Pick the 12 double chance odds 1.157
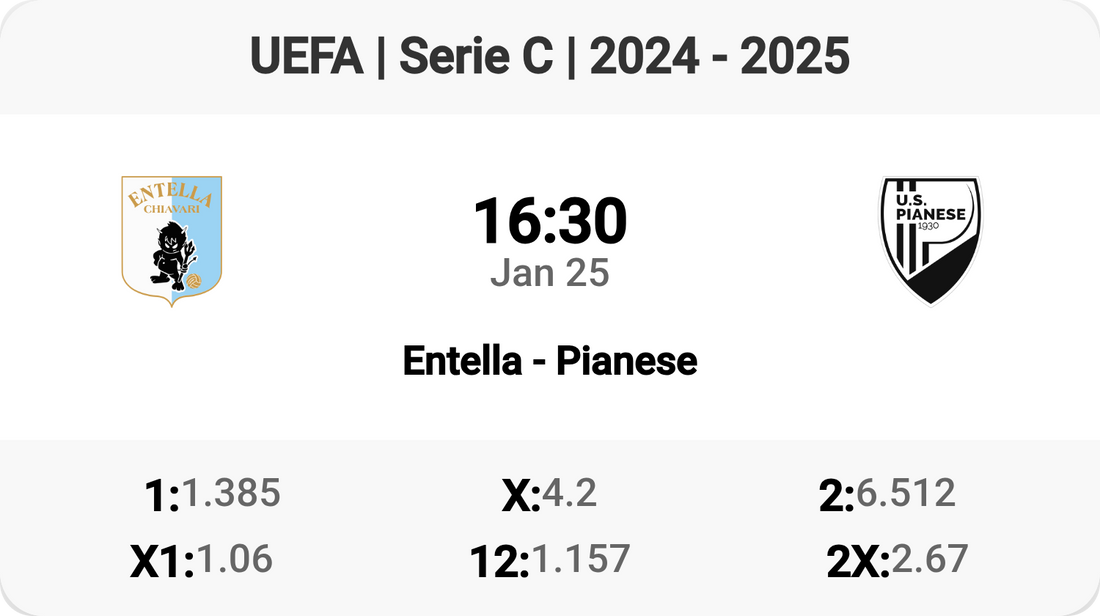1100x616 pixels. pyautogui.click(x=580, y=559)
